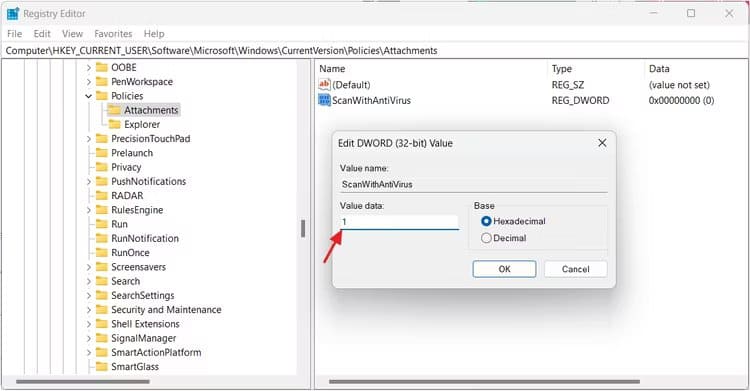Click the RulesEngine folder icon

click(101, 210)
